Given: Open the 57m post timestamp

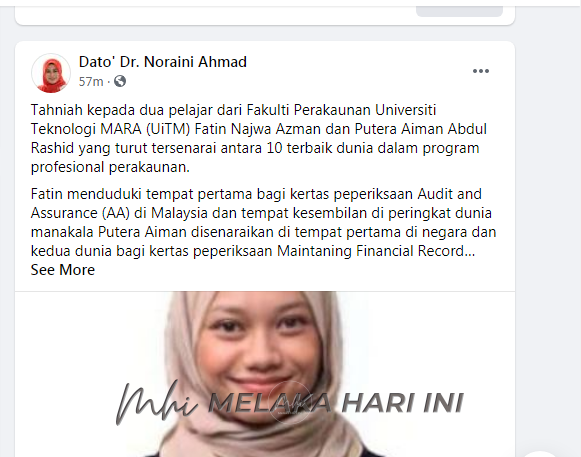Looking at the screenshot, I should [x=91, y=81].
